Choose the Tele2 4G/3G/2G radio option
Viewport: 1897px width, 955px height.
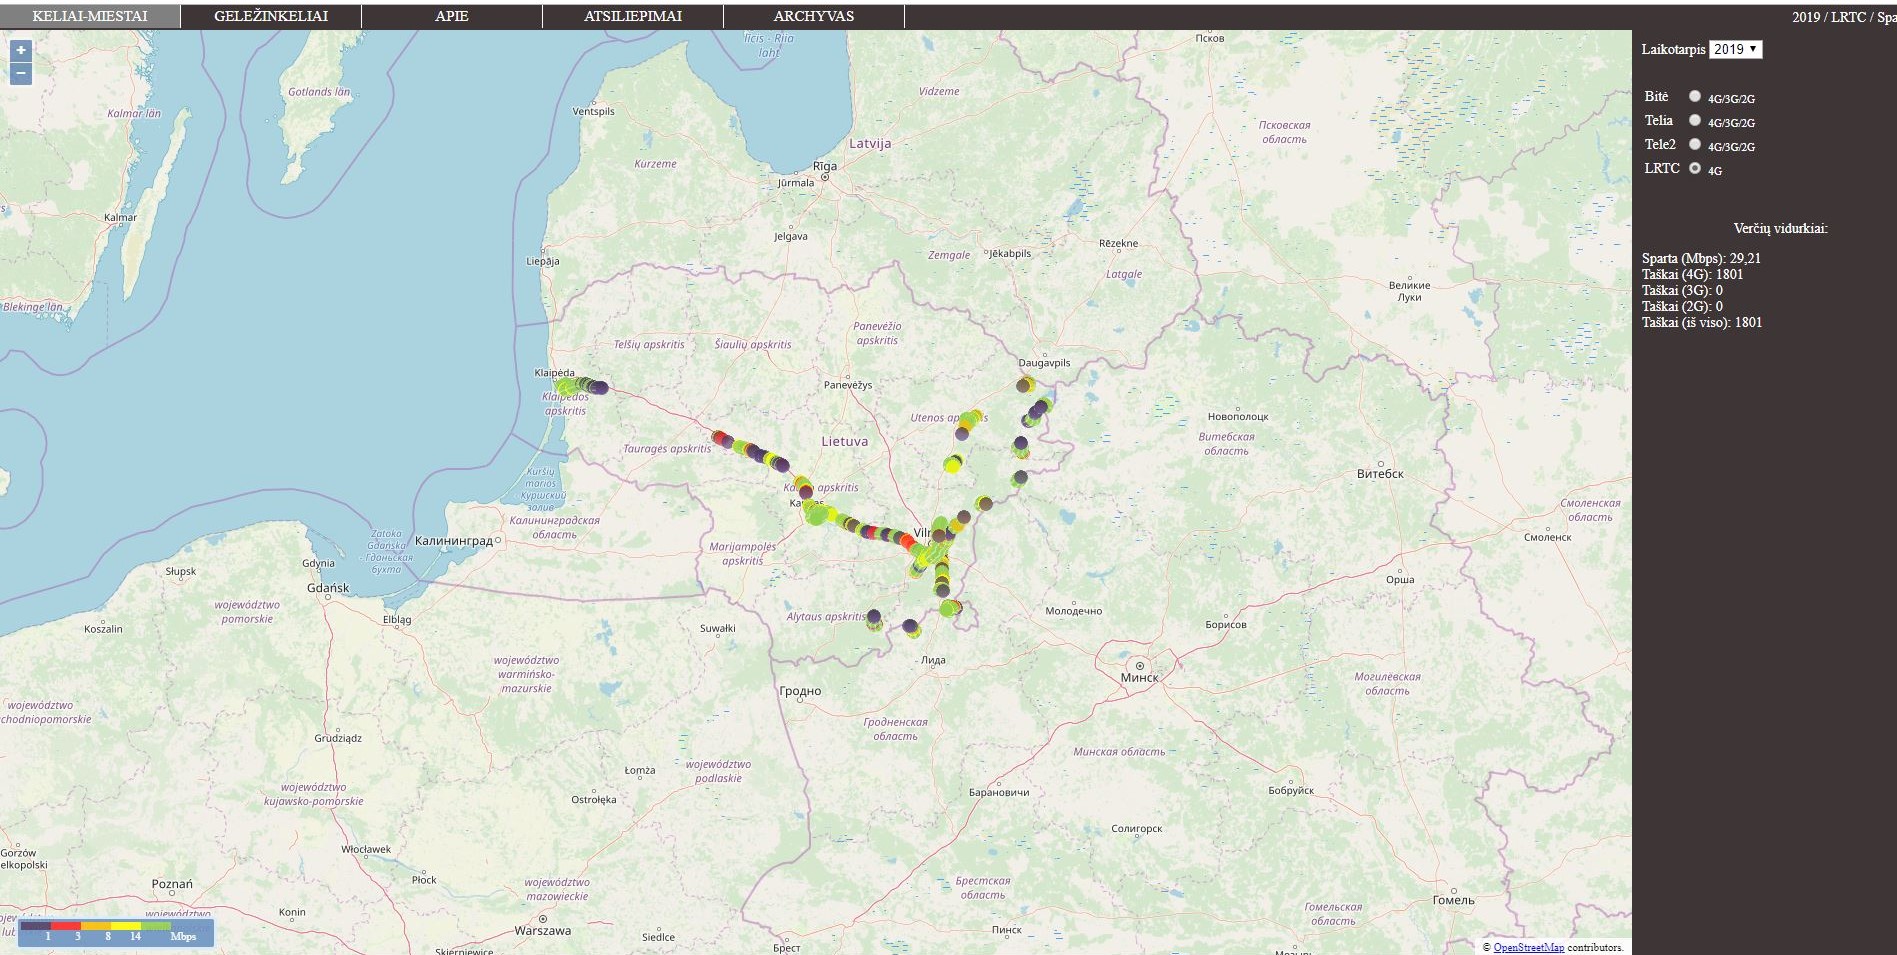click(x=1695, y=144)
